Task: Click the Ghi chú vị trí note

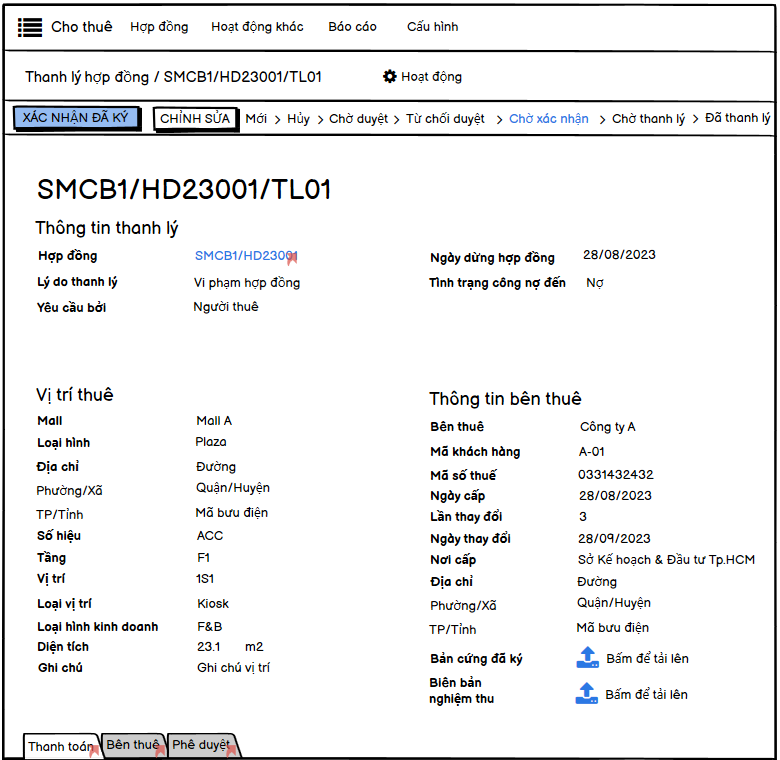Action: coord(233,667)
